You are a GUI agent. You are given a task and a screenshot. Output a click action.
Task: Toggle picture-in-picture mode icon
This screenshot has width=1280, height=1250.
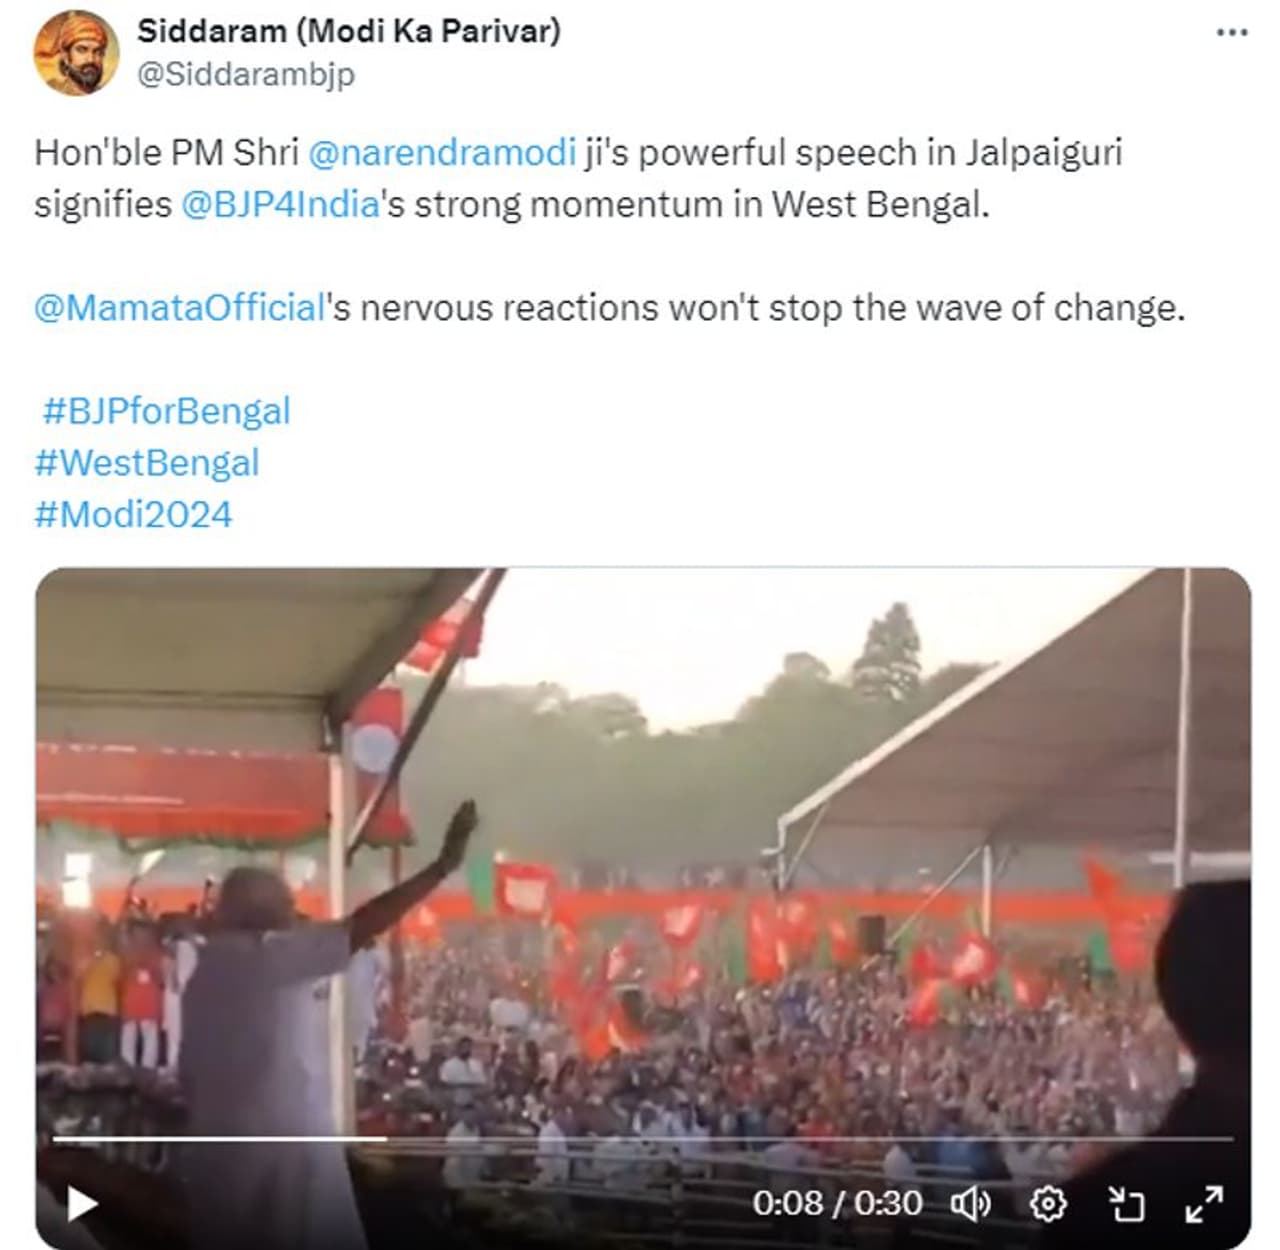(x=1127, y=1204)
